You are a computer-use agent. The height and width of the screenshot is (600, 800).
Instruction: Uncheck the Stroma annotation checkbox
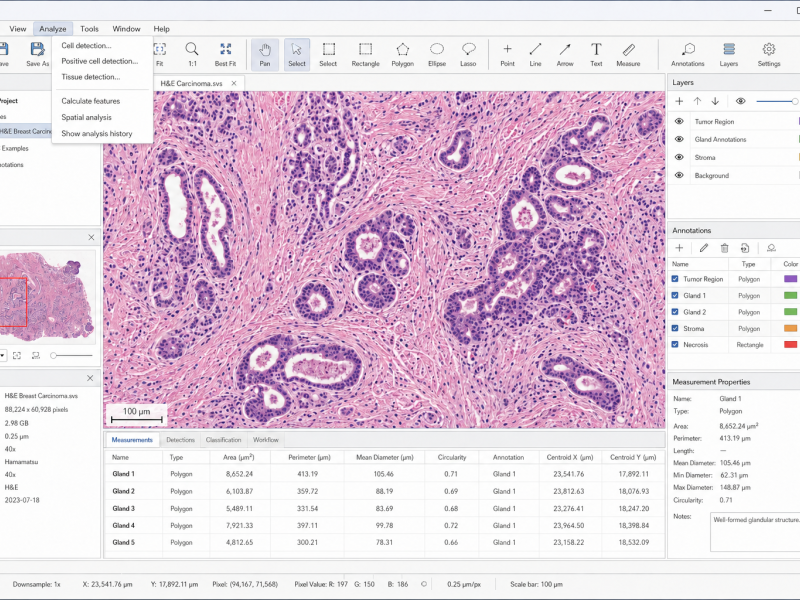point(675,328)
